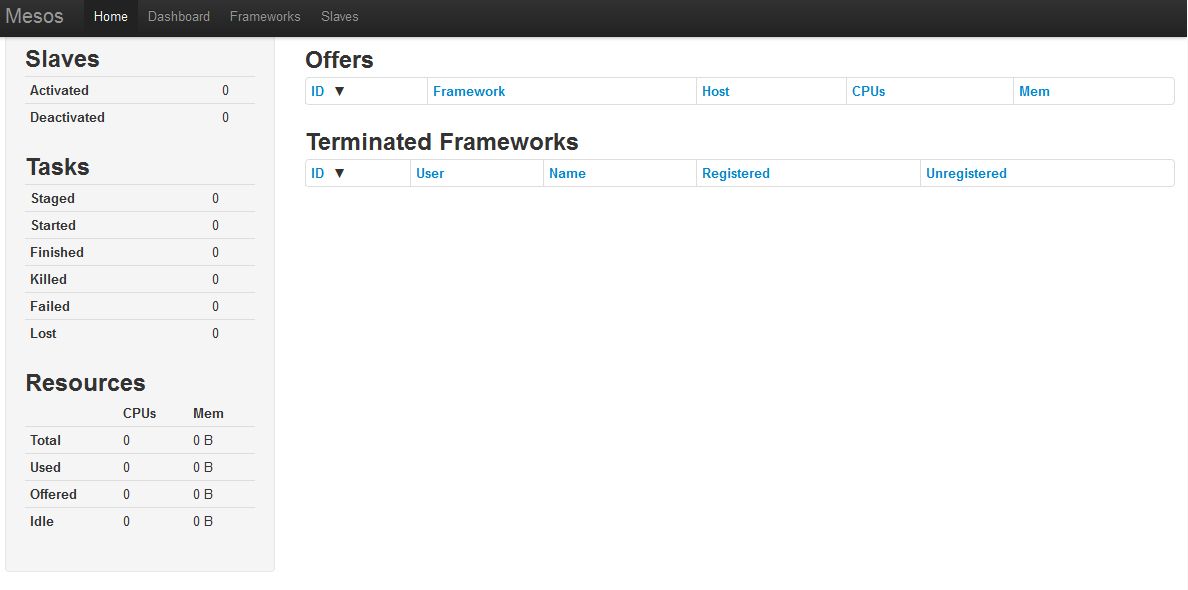Screen dimensions: 1188x590
Task: Sort Offers by Framework column
Action: click(x=469, y=92)
